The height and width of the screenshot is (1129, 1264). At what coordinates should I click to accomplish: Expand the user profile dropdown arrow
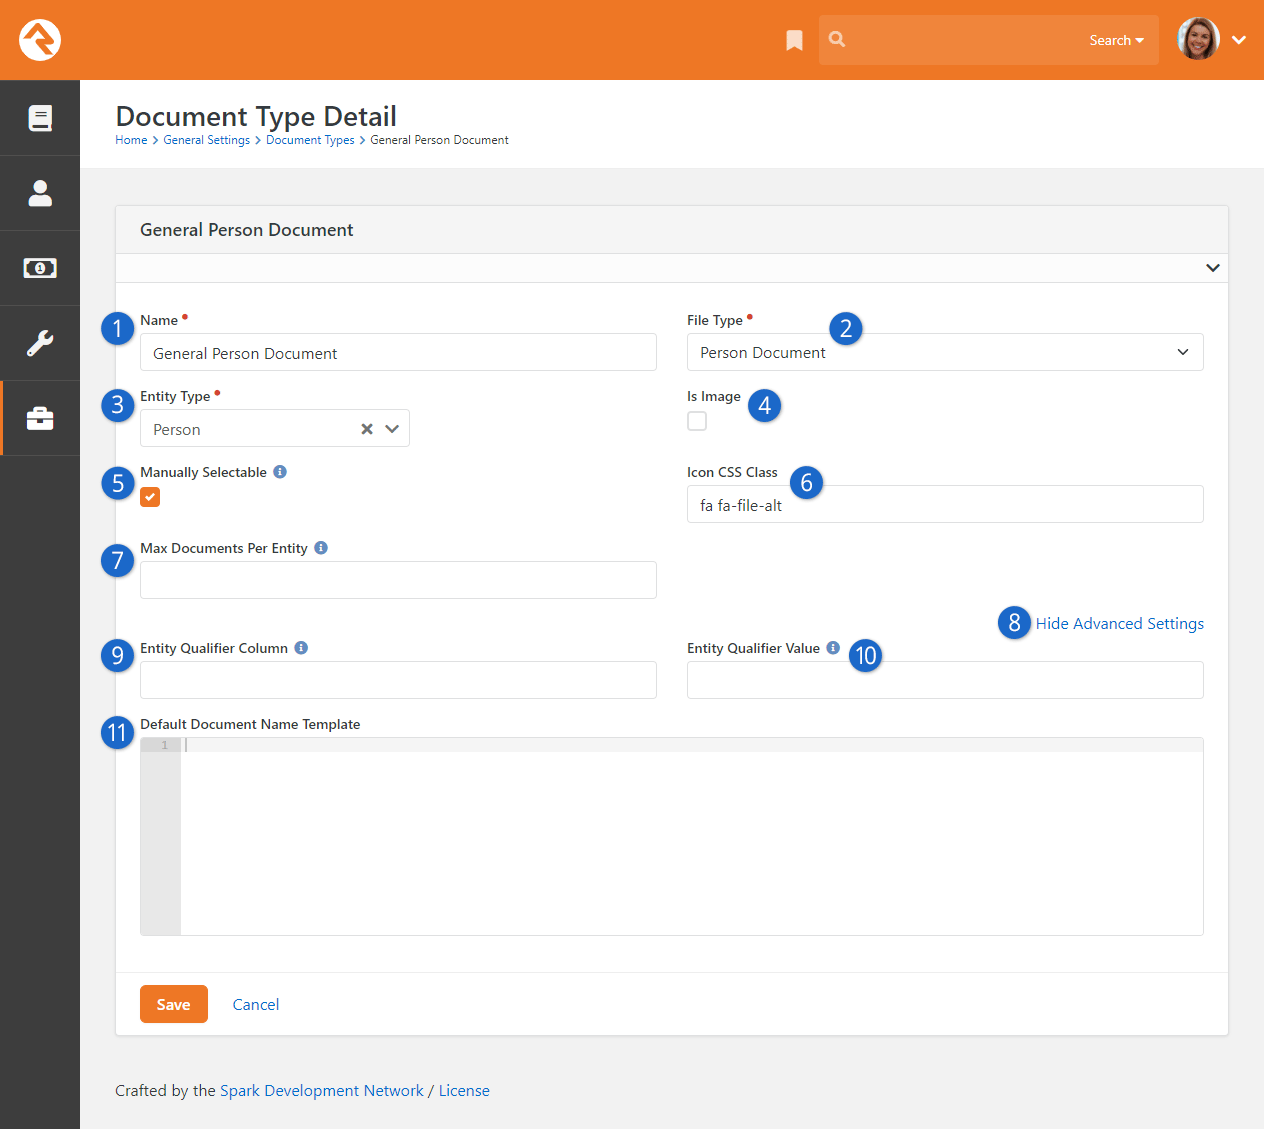(1239, 40)
